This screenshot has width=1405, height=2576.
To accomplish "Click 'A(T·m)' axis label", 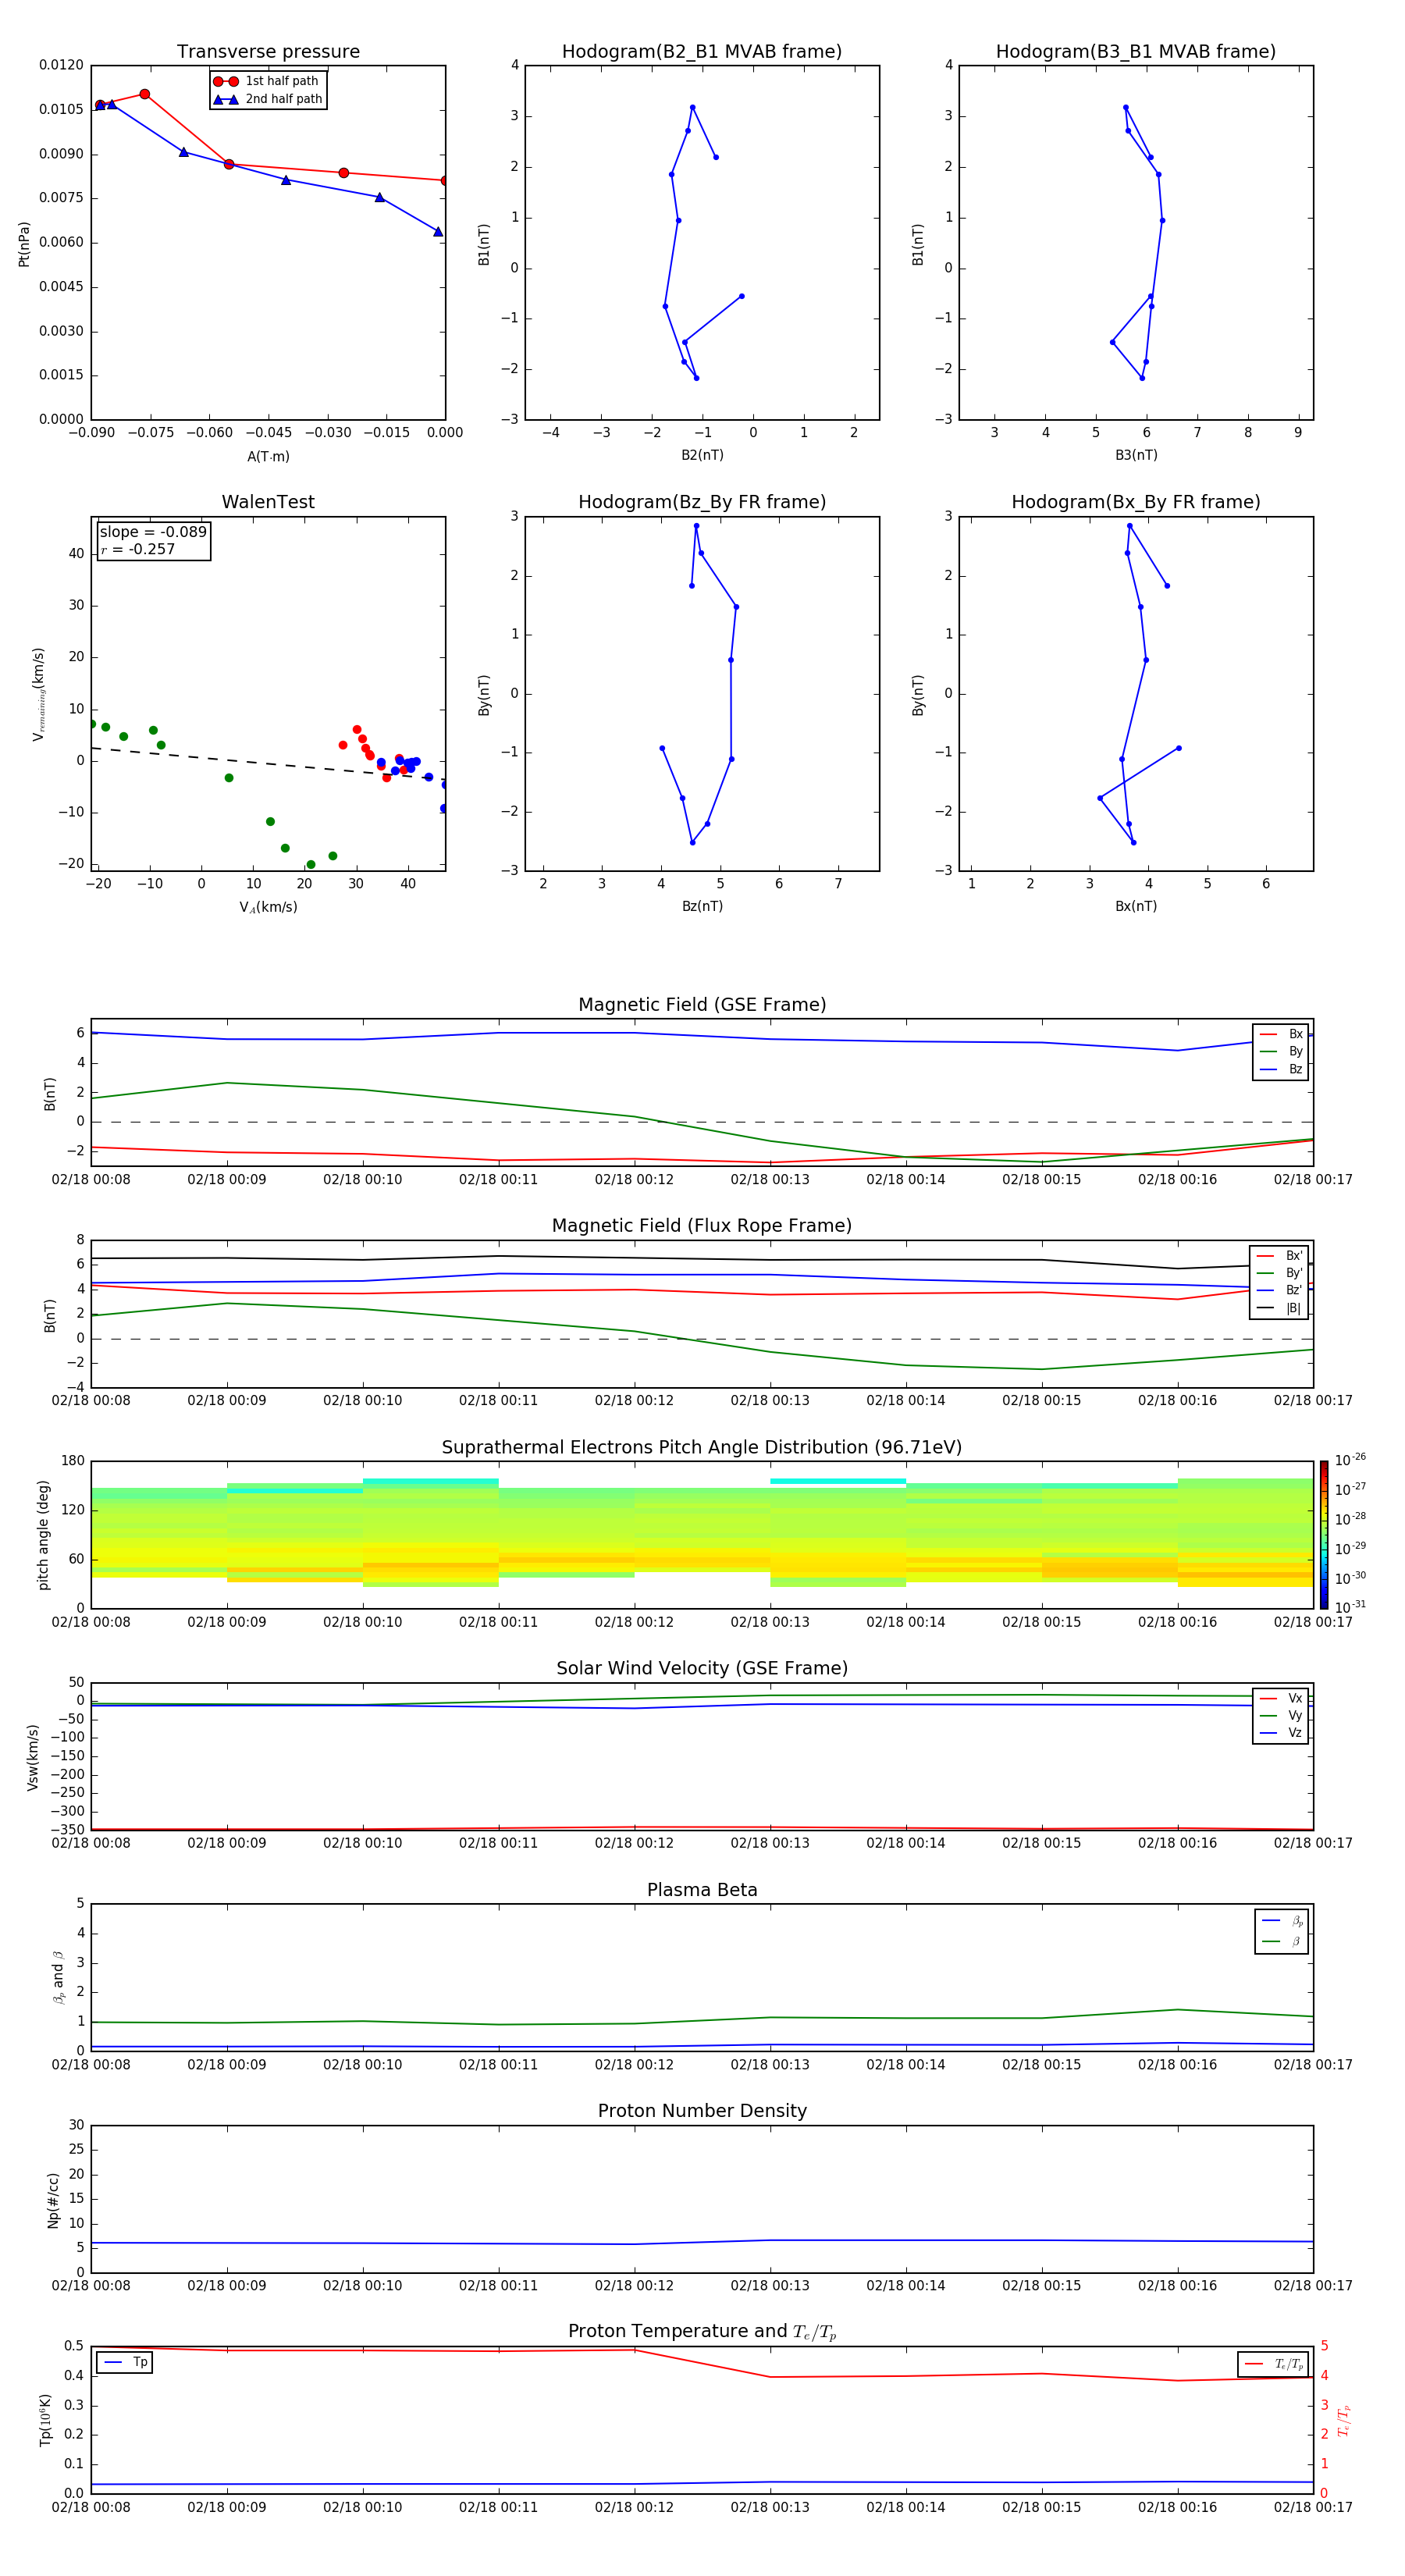I will 268,457.
